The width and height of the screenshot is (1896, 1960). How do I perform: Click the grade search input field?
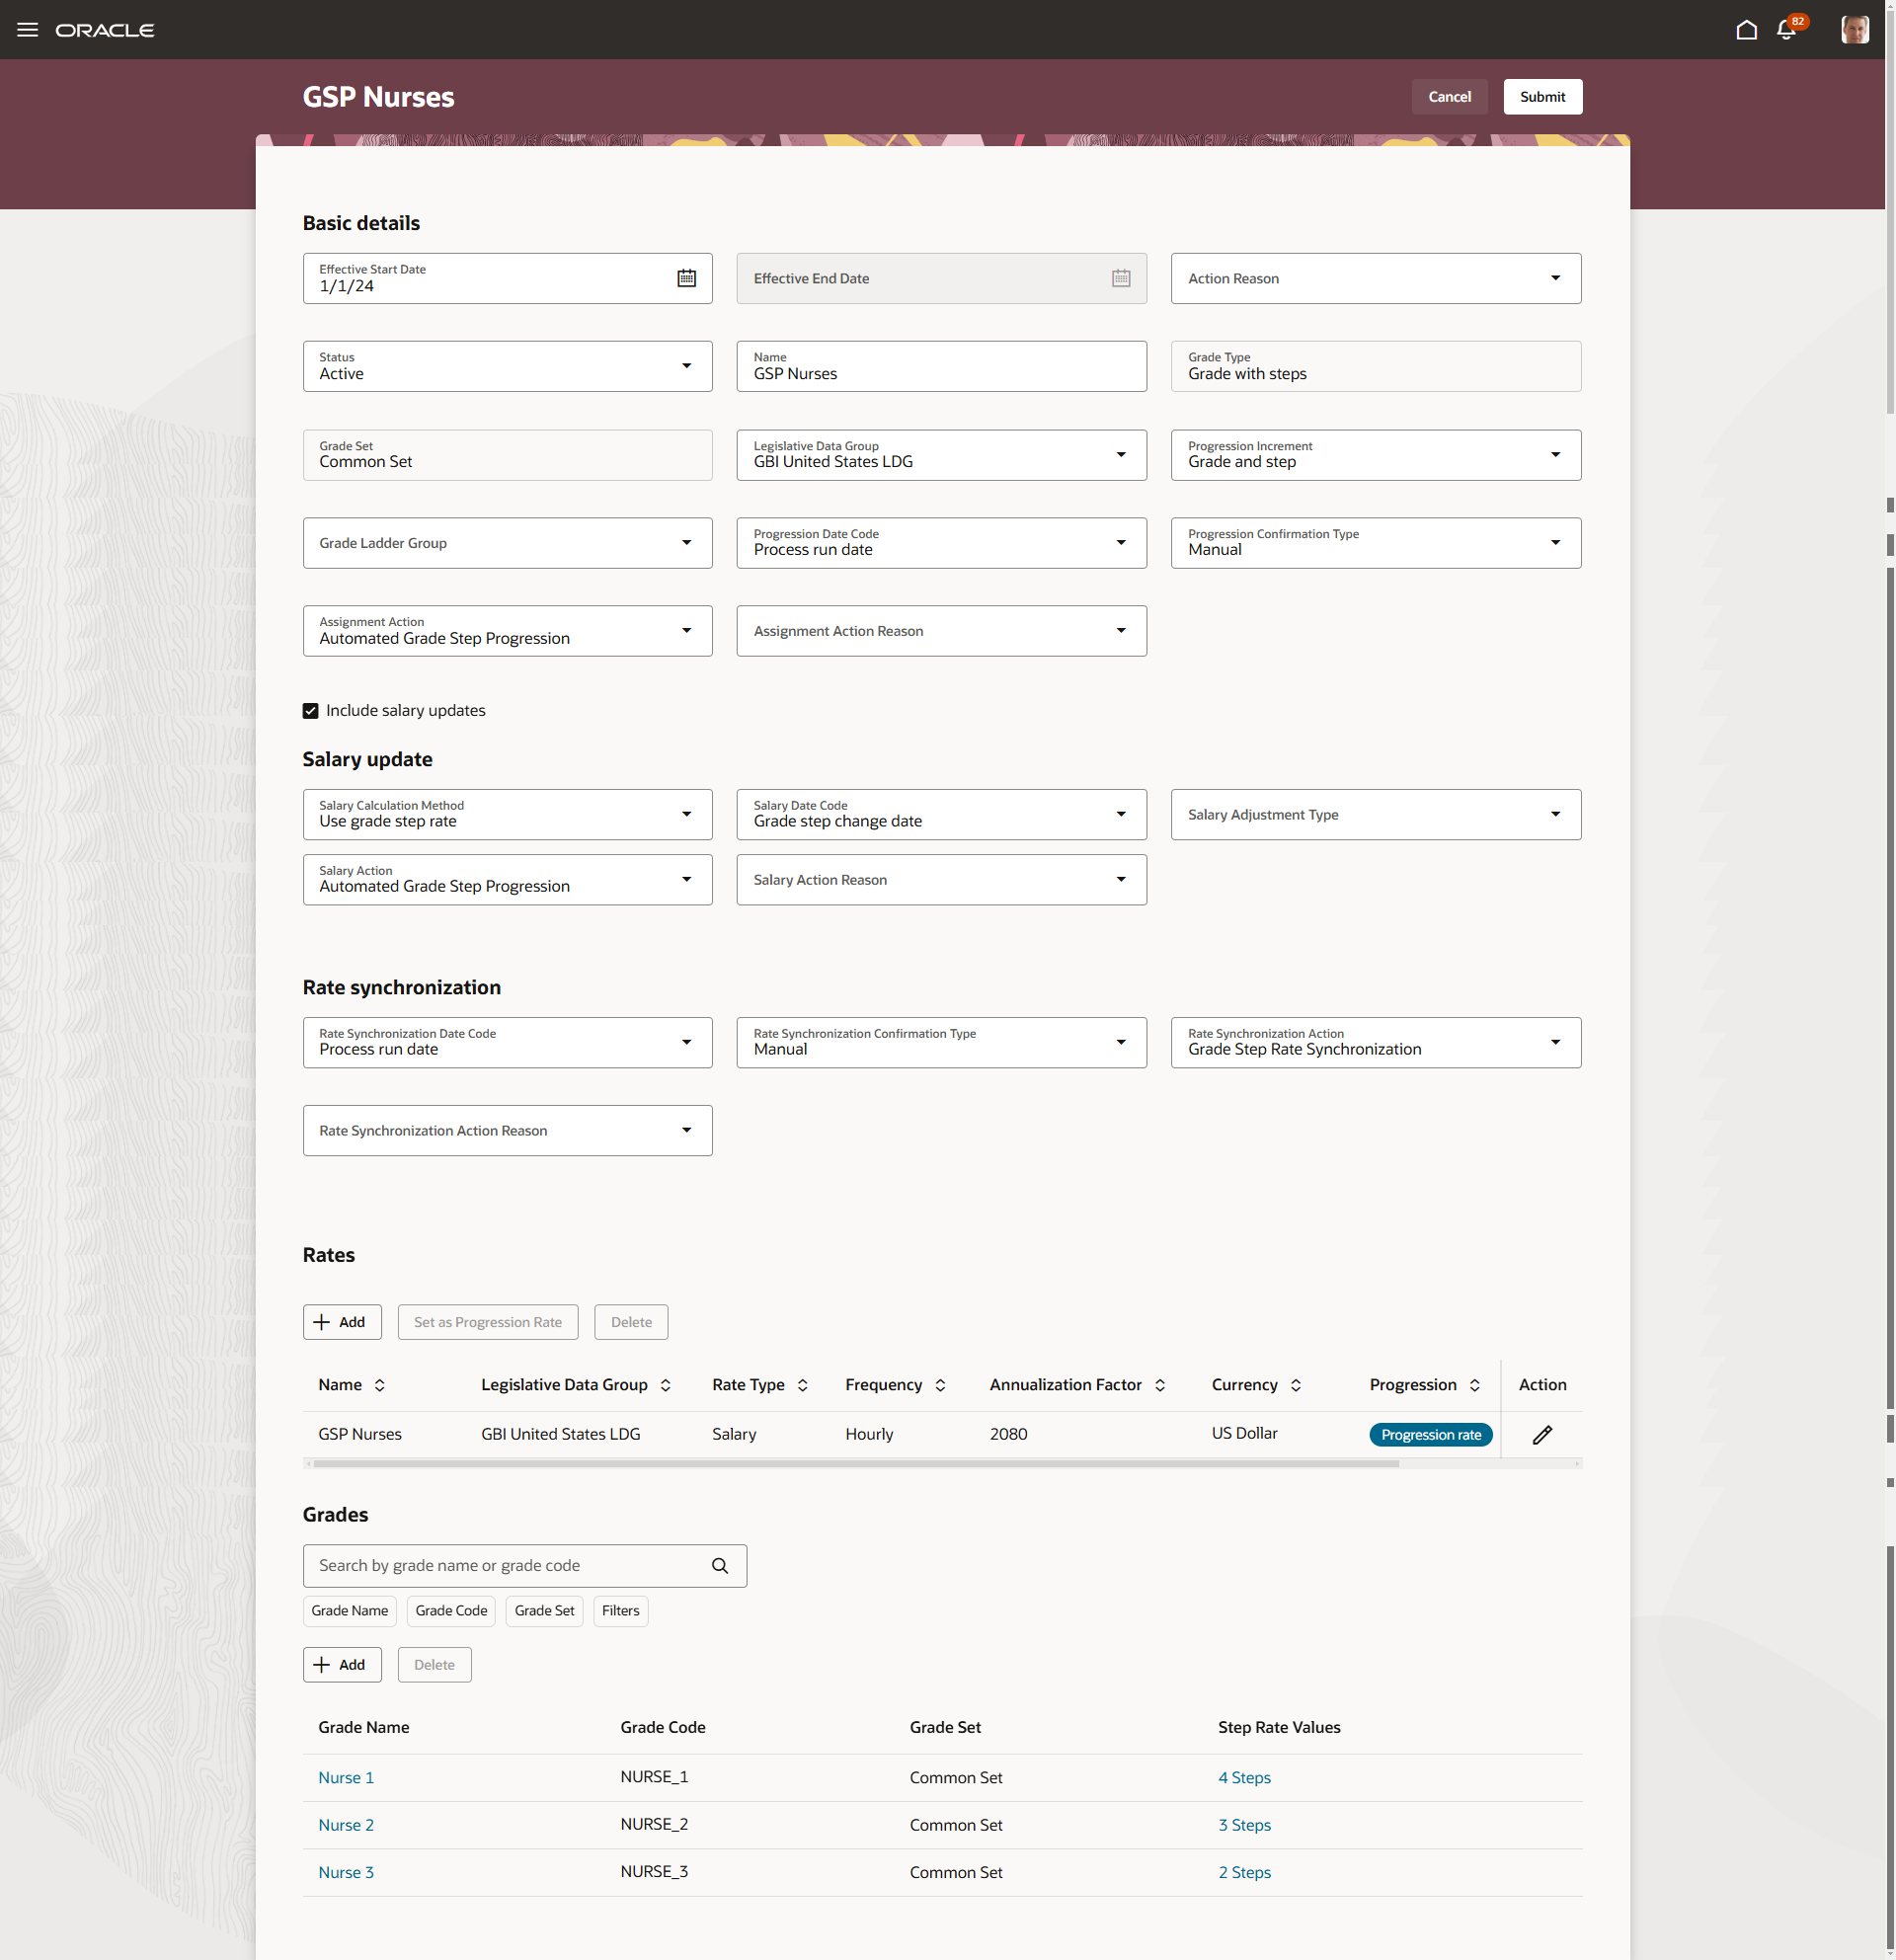tap(505, 1565)
